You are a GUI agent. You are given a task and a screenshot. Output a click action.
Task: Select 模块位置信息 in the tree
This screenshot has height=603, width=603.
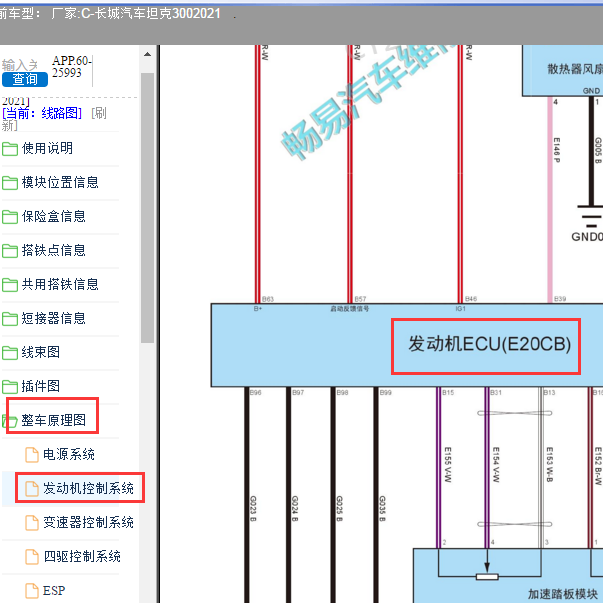60,182
